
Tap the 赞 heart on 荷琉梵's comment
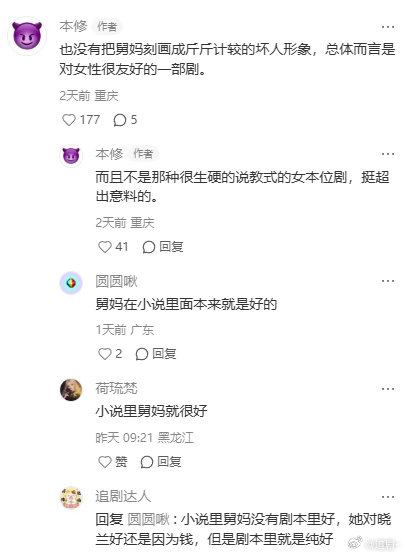(112, 462)
